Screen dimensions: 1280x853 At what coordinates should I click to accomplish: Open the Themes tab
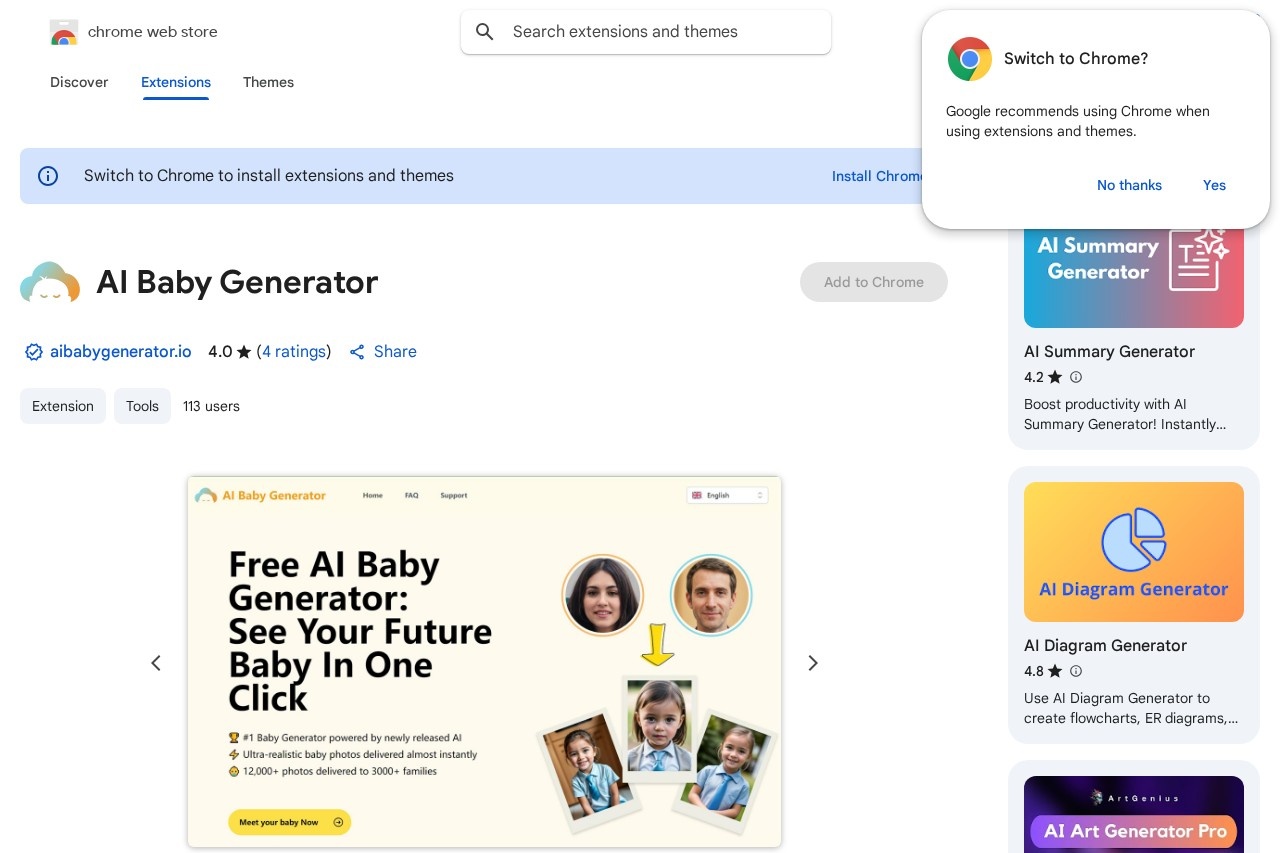click(268, 82)
